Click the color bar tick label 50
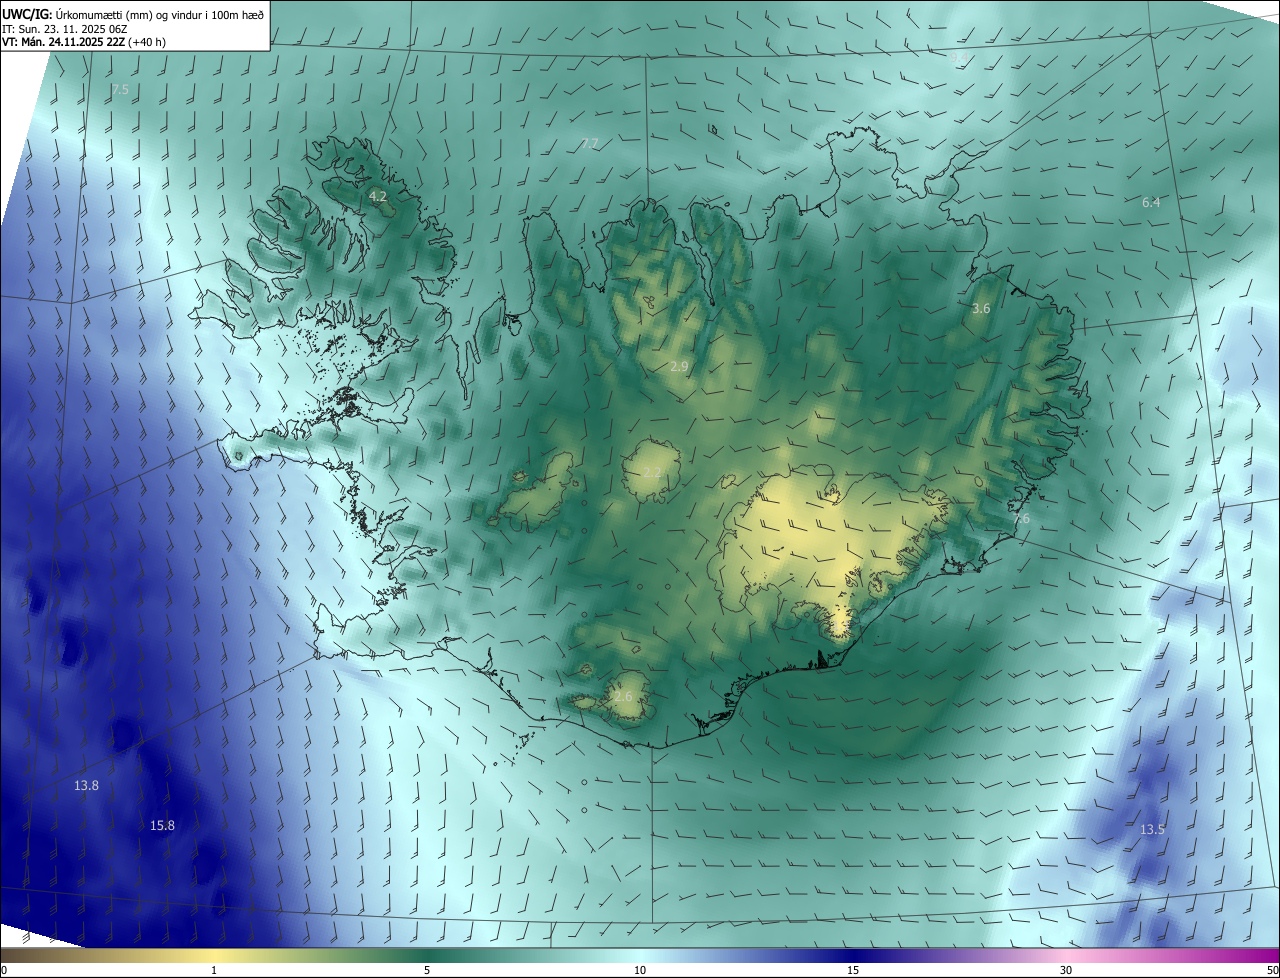The width and height of the screenshot is (1280, 978). click(1272, 971)
